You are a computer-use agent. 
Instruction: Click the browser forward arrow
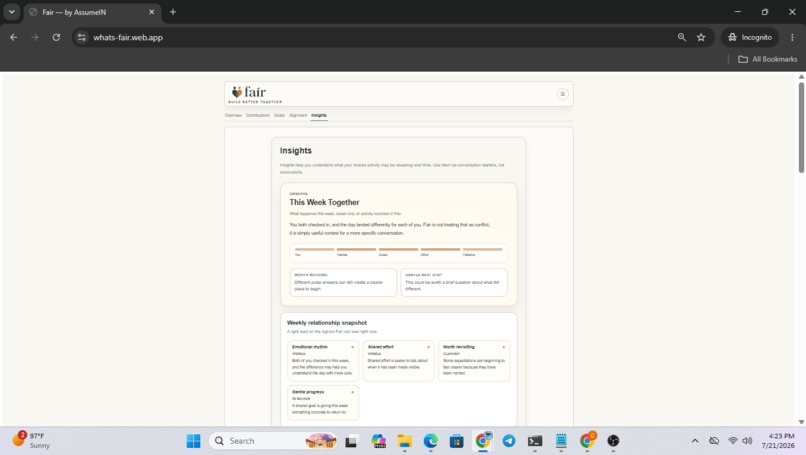tap(35, 37)
